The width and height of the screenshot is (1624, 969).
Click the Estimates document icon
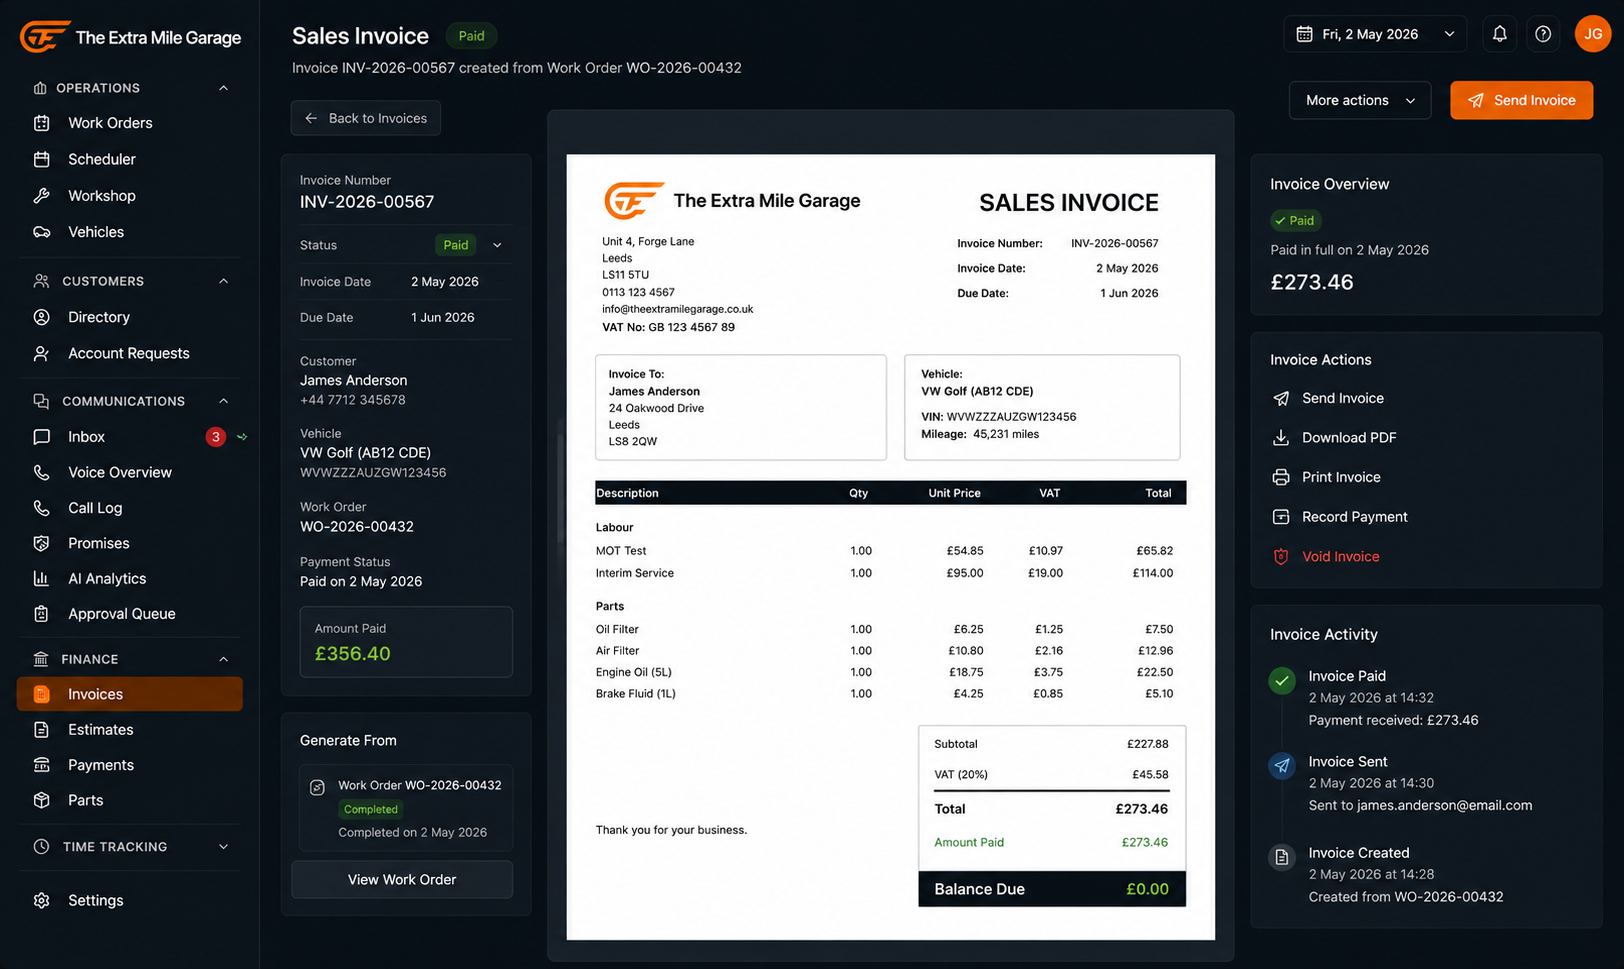click(x=41, y=730)
